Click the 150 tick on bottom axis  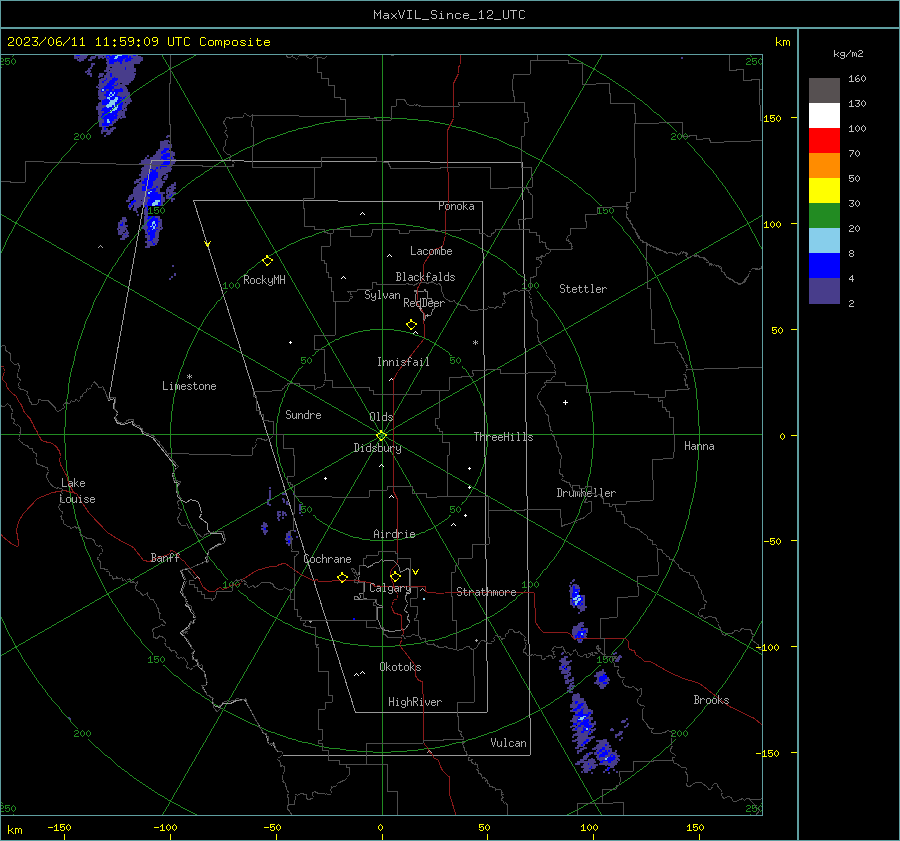(x=695, y=827)
